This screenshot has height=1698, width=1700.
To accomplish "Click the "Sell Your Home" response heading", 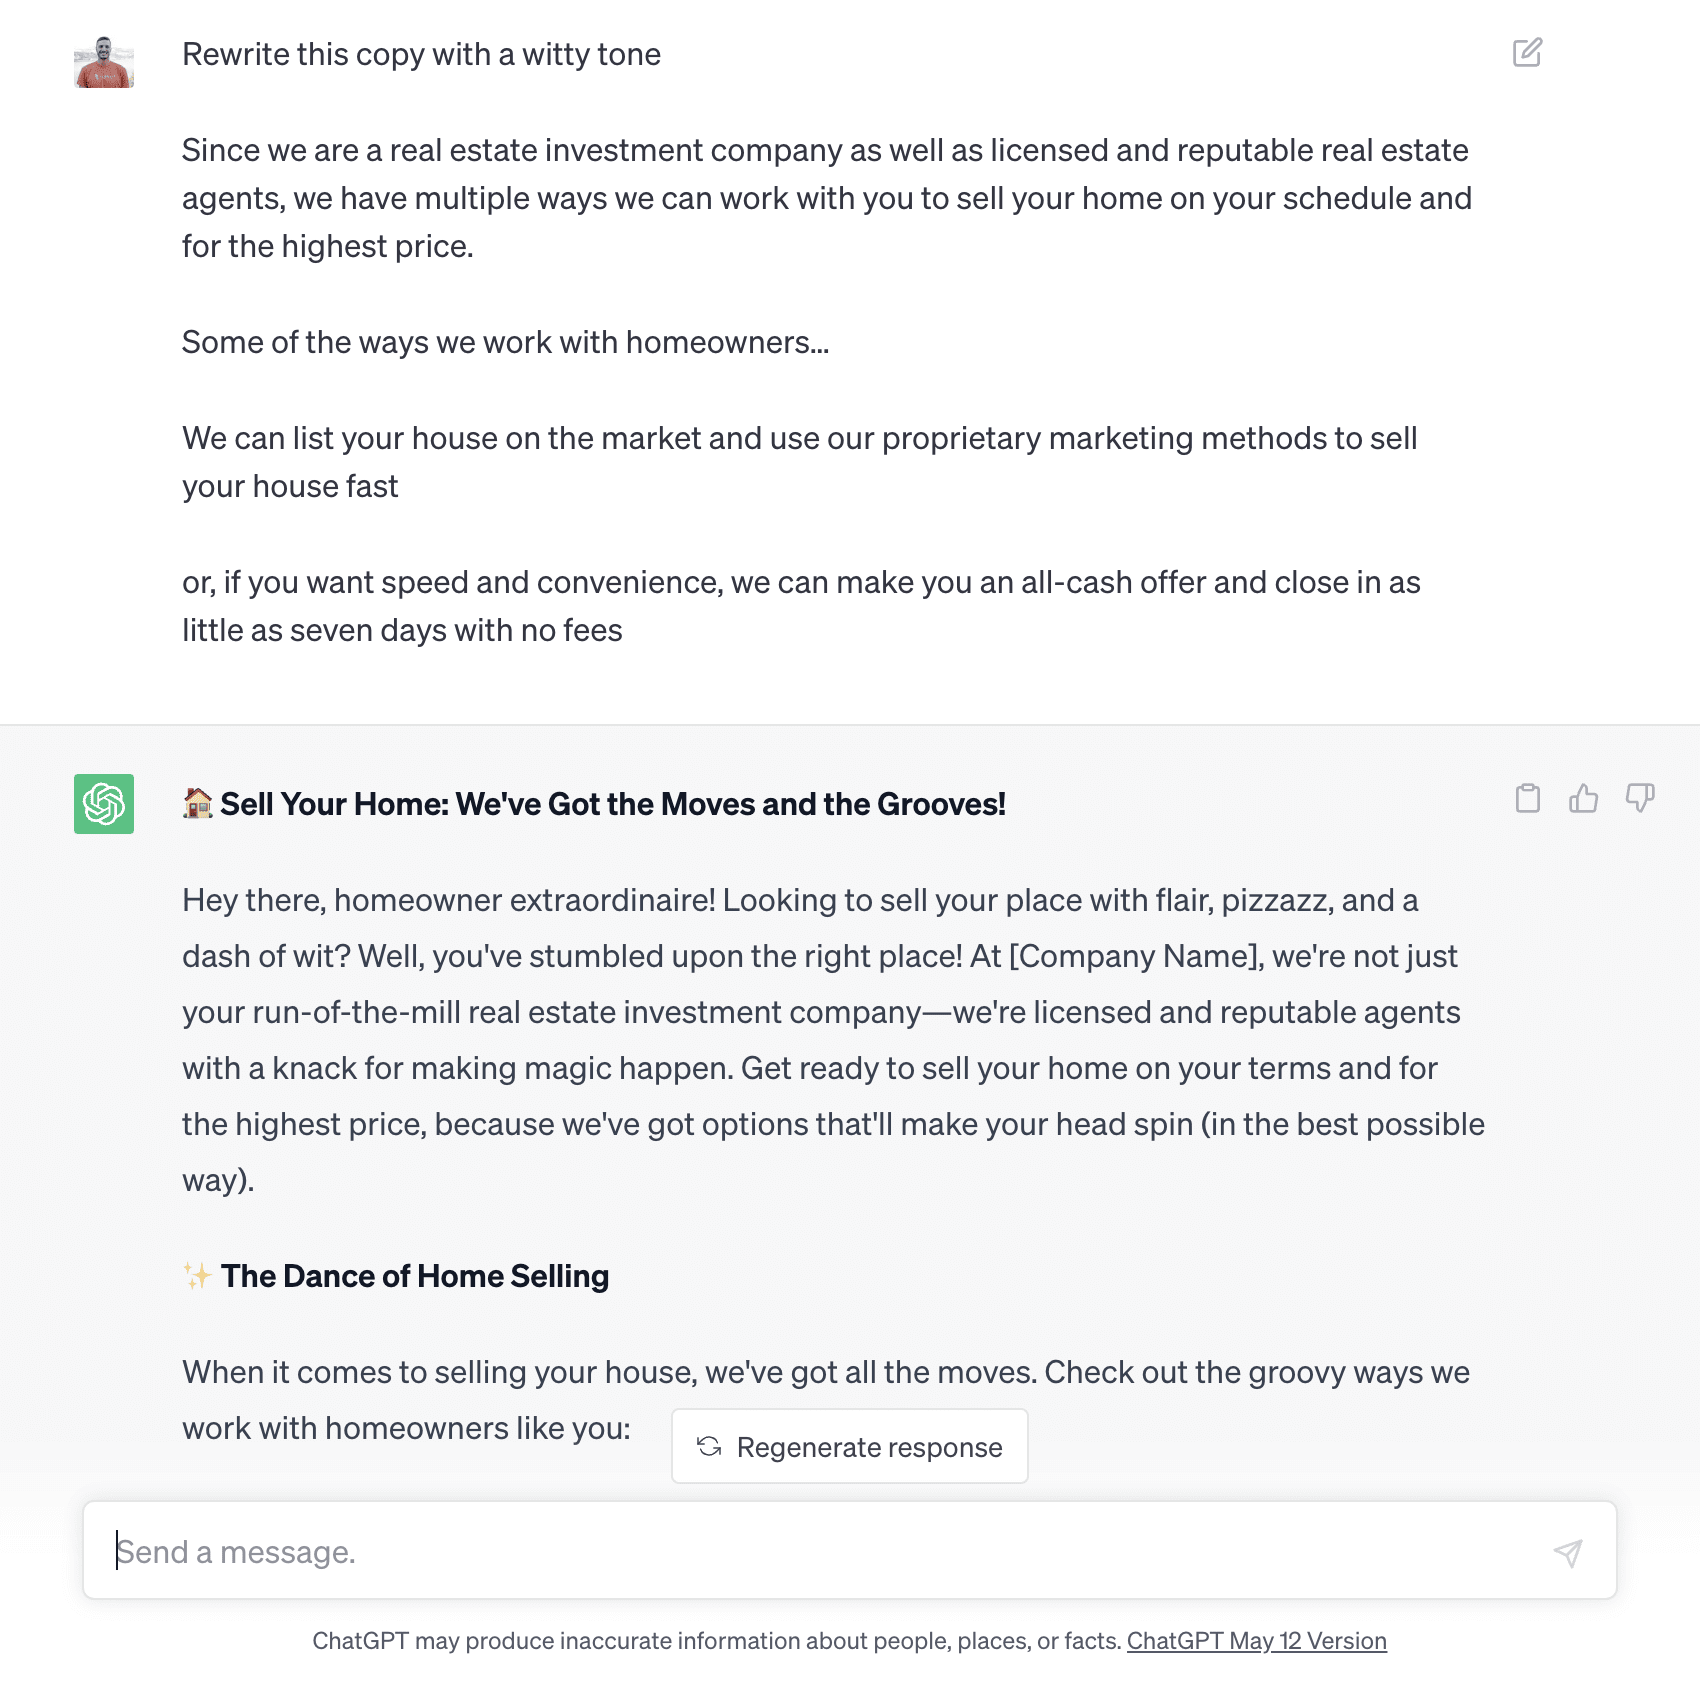I will pyautogui.click(x=612, y=804).
